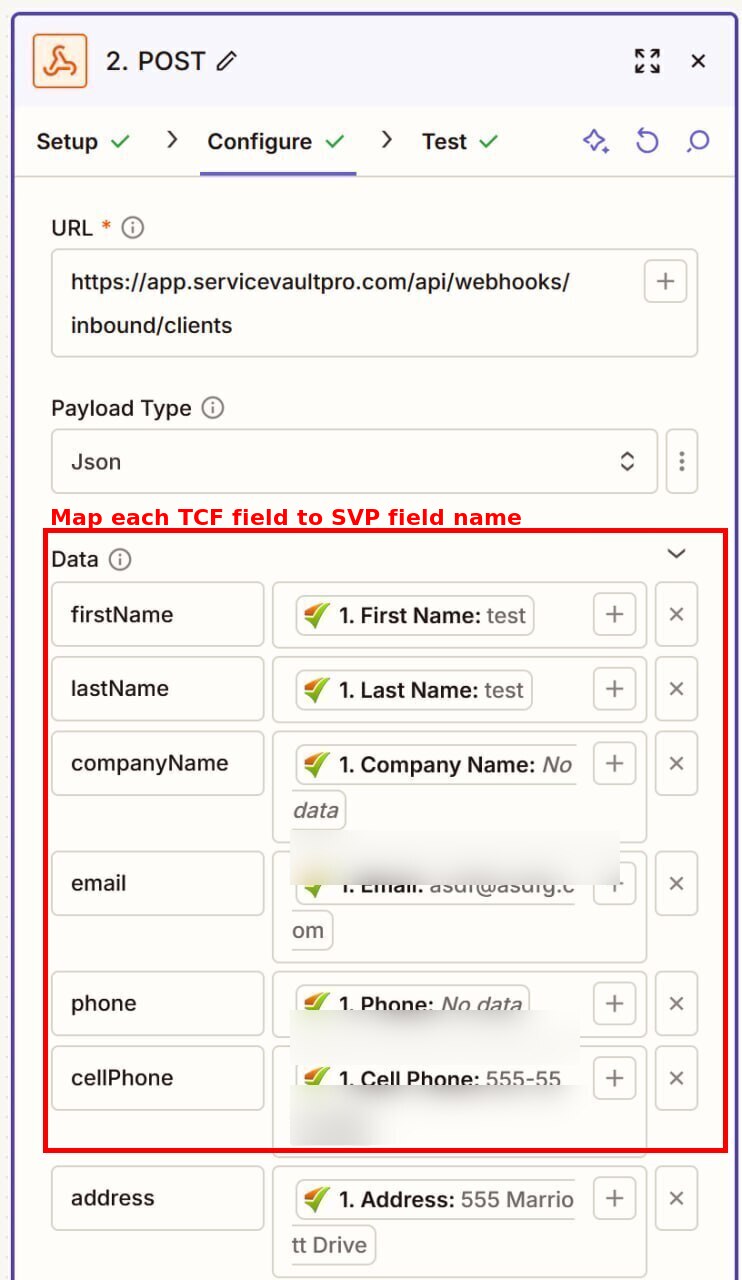Image resolution: width=742 pixels, height=1280 pixels.
Task: Open the Payload Type Json dropdown
Action: coord(355,461)
